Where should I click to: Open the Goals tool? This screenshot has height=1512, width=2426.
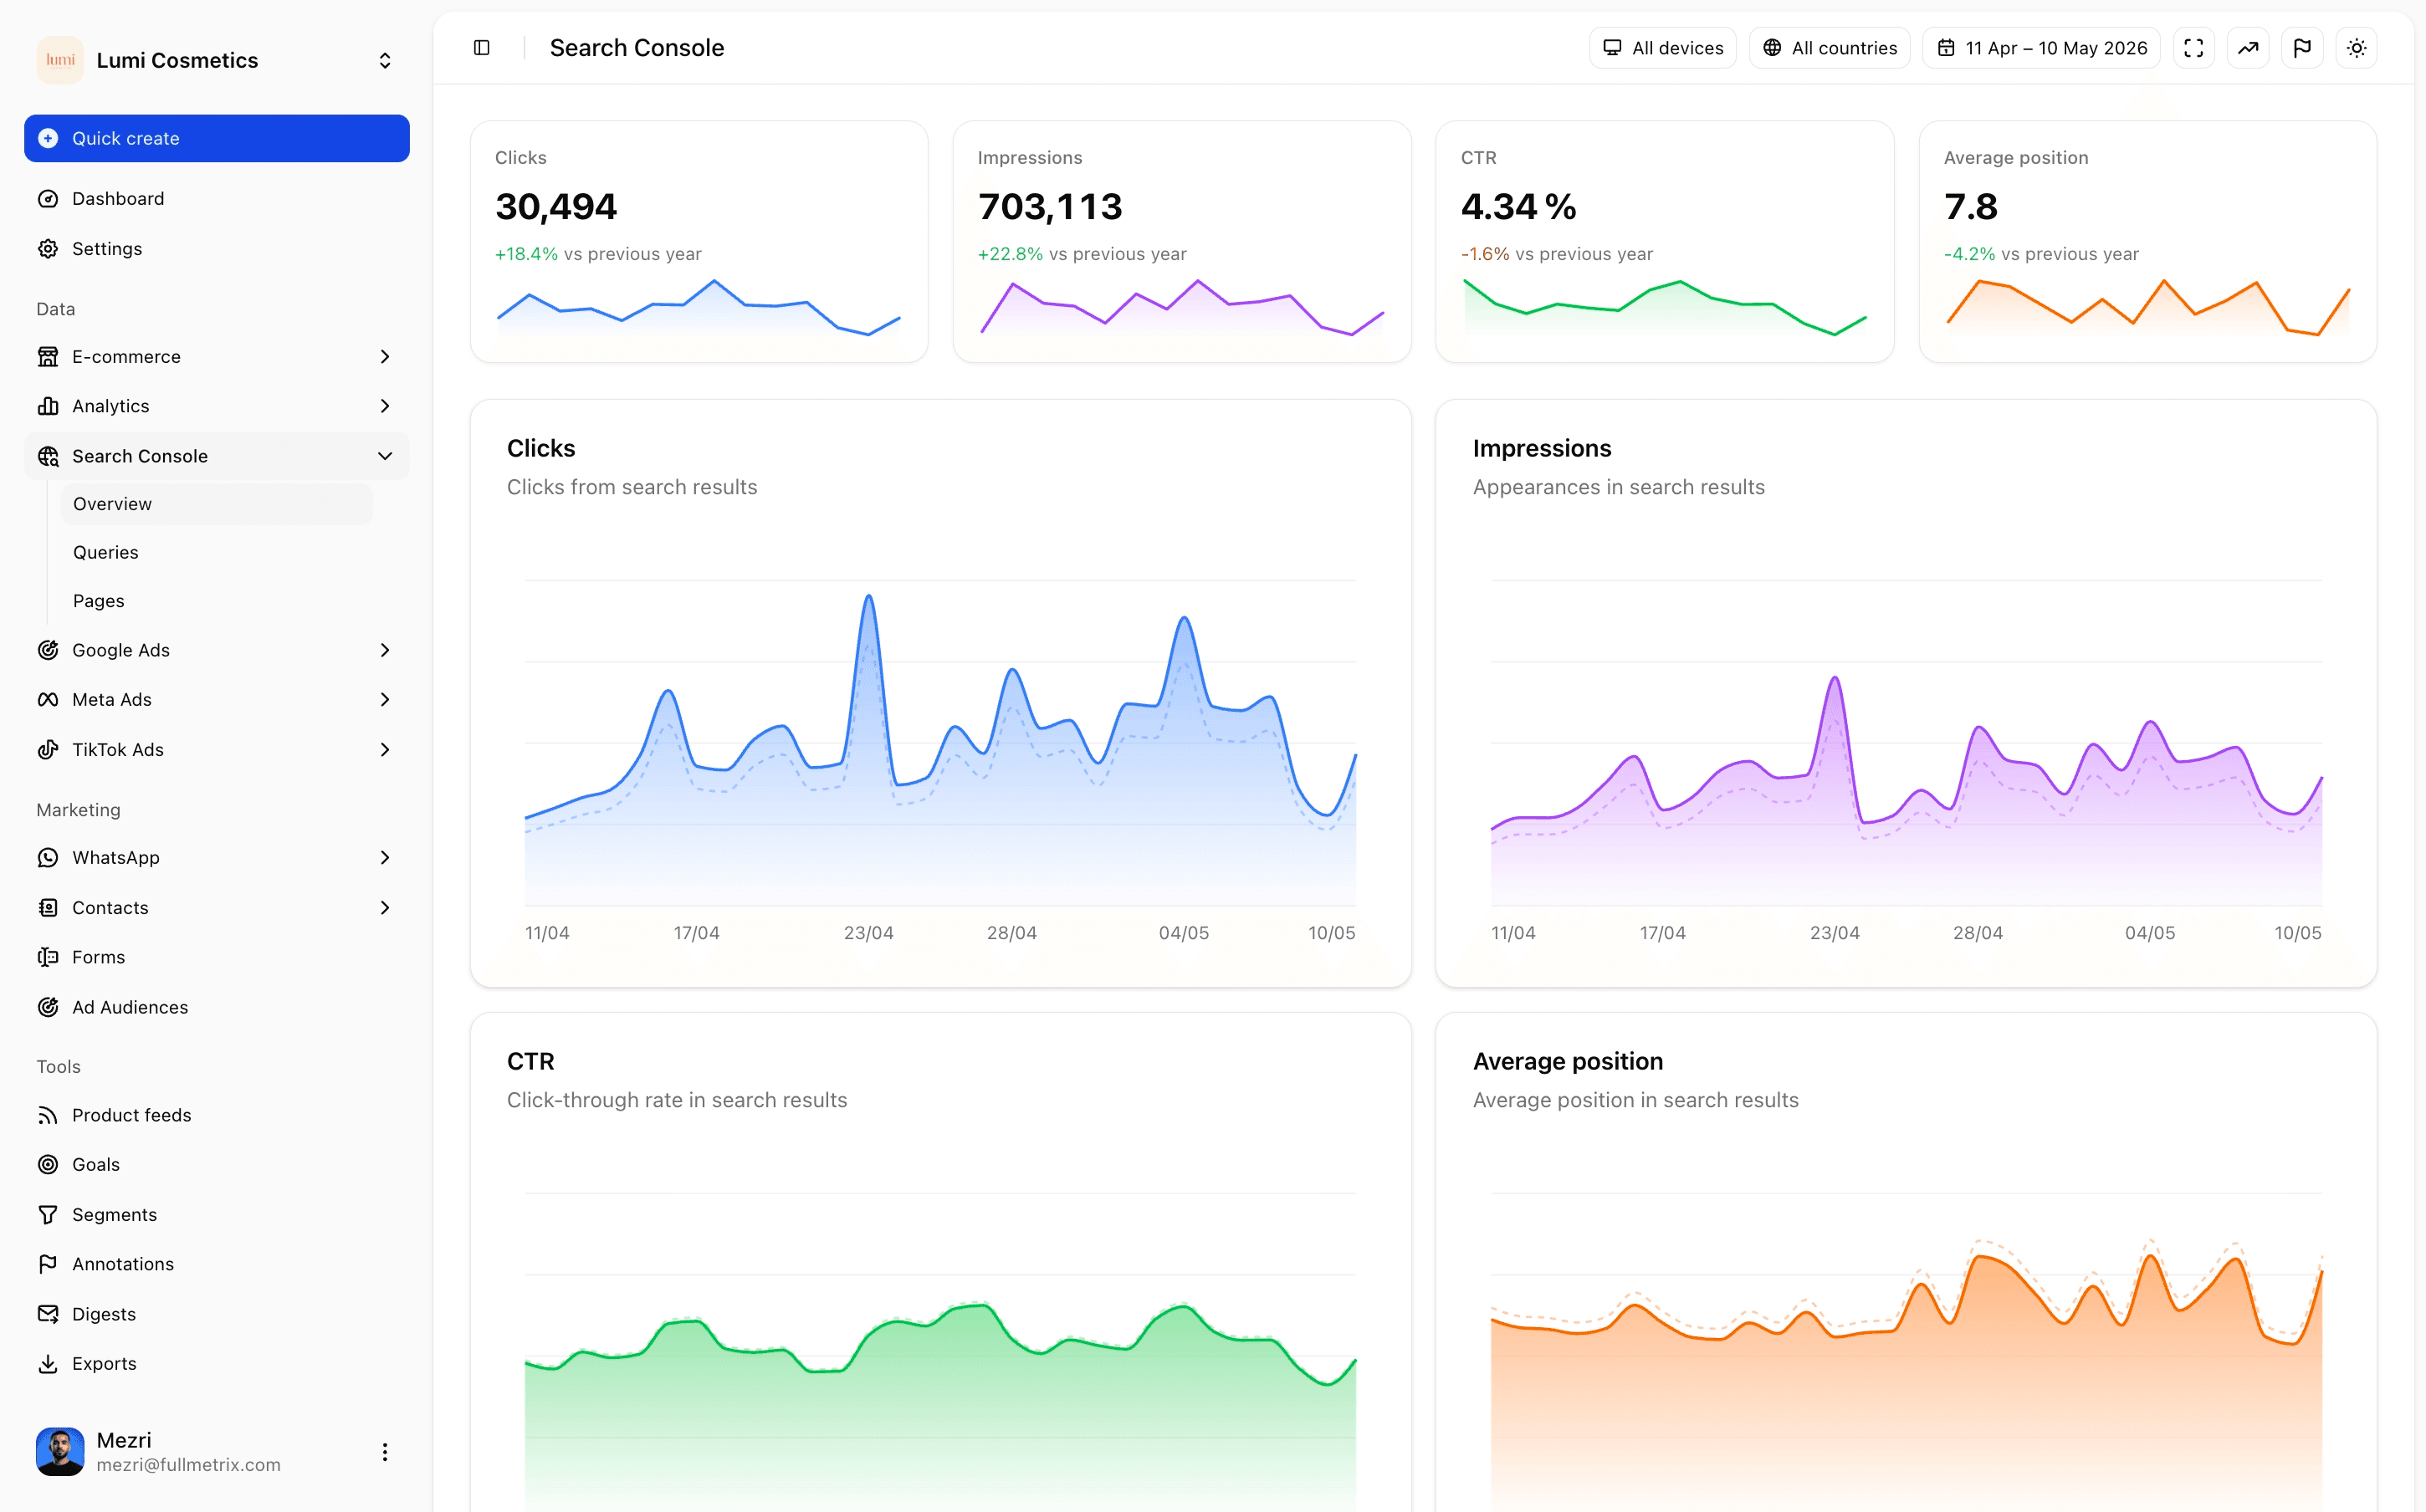pyautogui.click(x=217, y=1165)
